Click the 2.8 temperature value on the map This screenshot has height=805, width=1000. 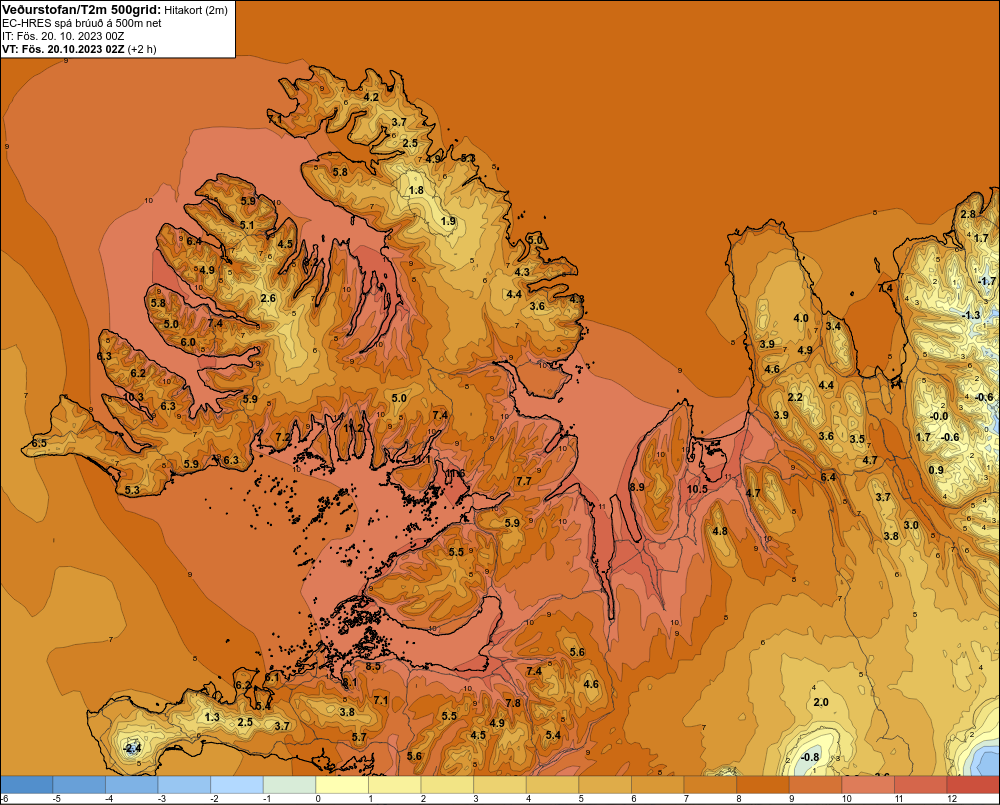[968, 214]
